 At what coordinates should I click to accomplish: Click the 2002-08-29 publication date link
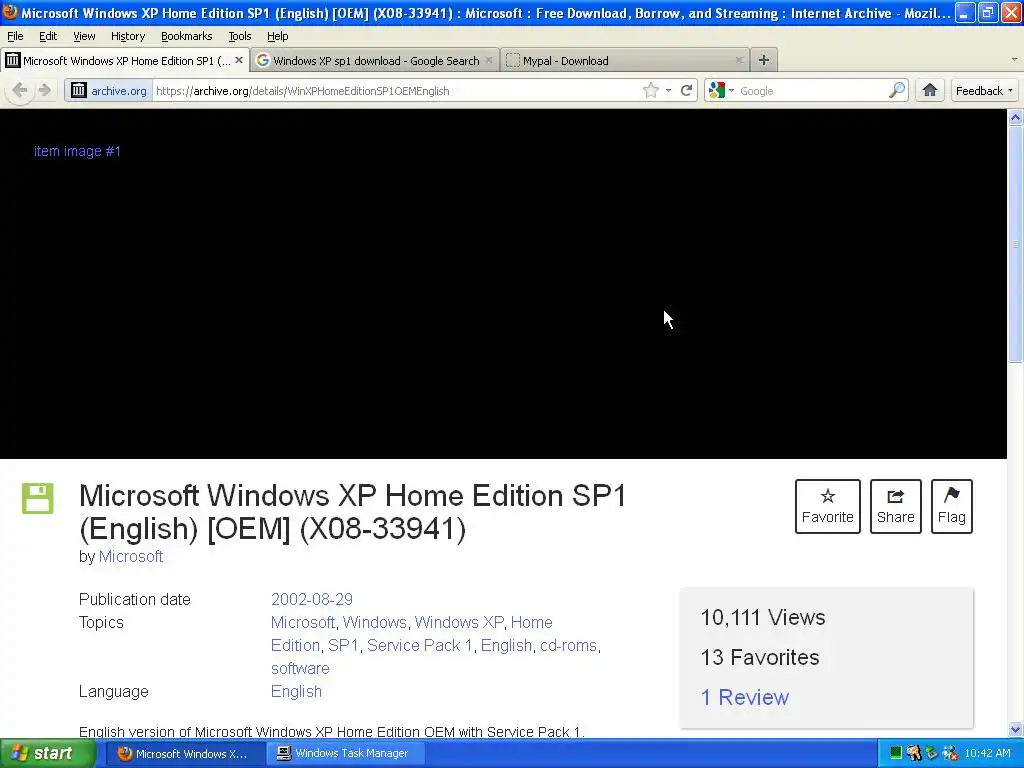312,599
